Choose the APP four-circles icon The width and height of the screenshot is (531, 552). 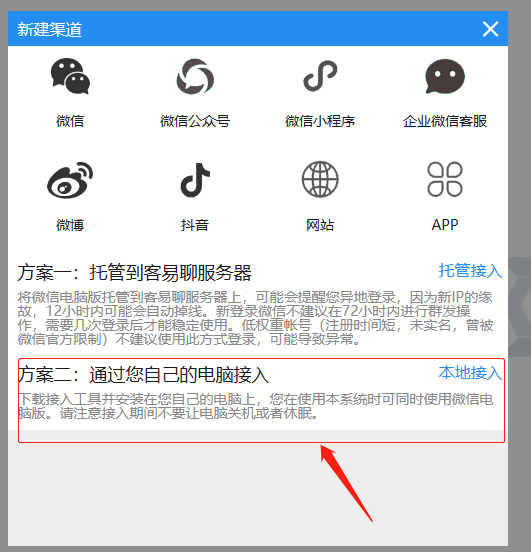click(x=445, y=179)
